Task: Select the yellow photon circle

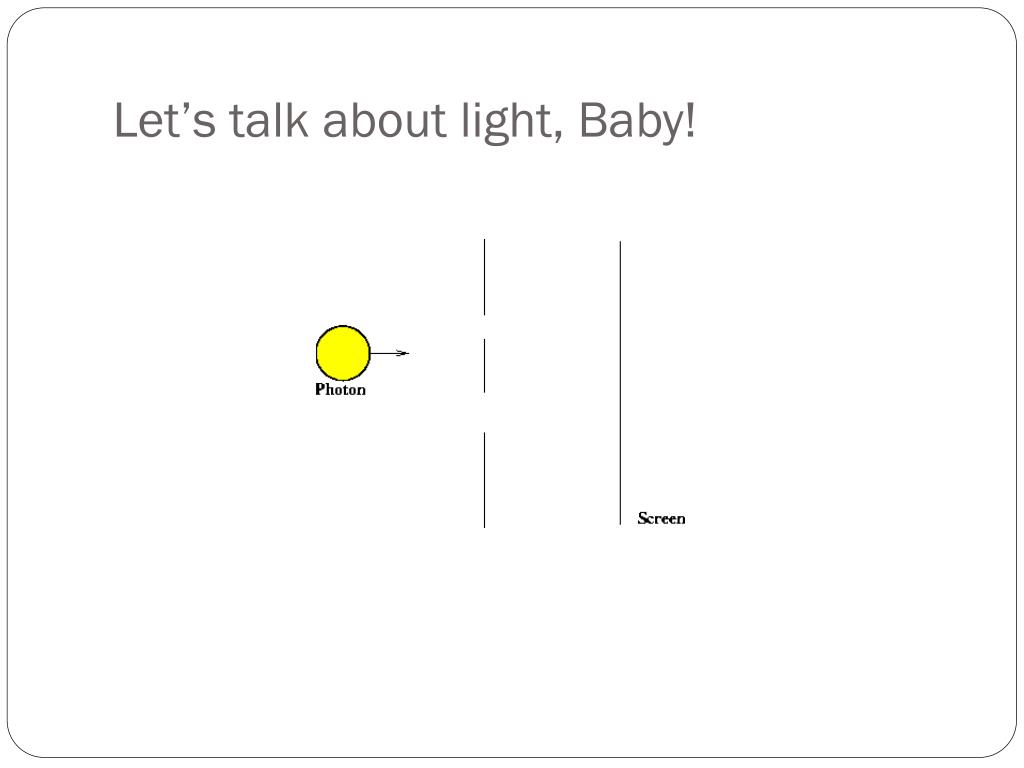Action: (x=343, y=353)
